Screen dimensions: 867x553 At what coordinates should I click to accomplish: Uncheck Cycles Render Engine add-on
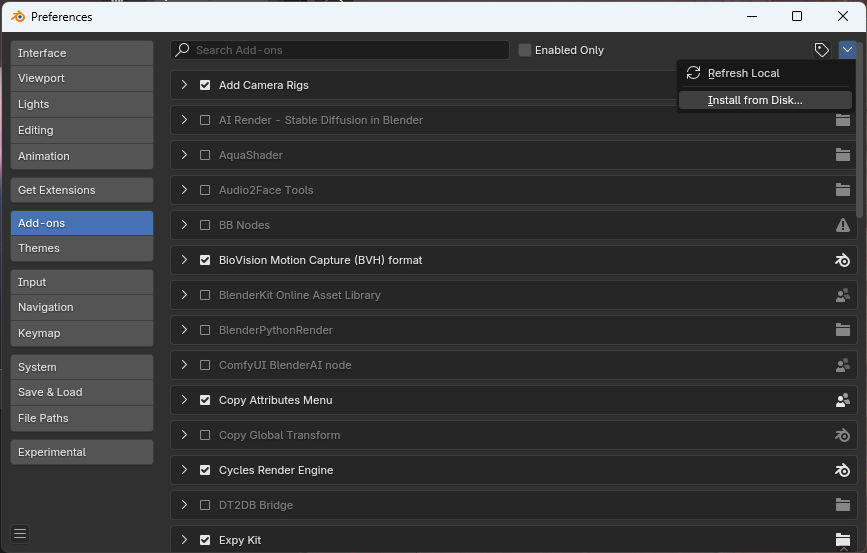point(205,470)
